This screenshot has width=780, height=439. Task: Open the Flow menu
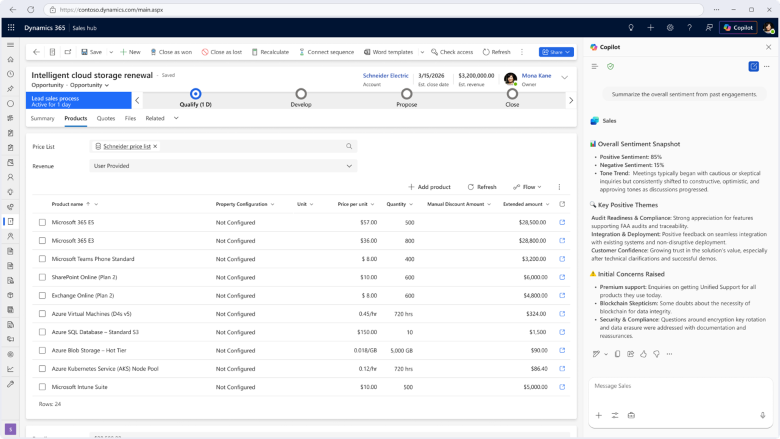(527, 187)
